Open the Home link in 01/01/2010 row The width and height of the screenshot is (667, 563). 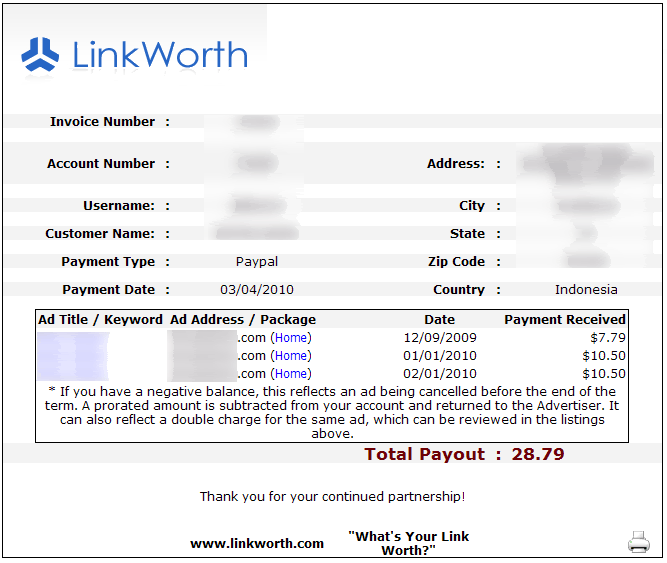click(291, 355)
